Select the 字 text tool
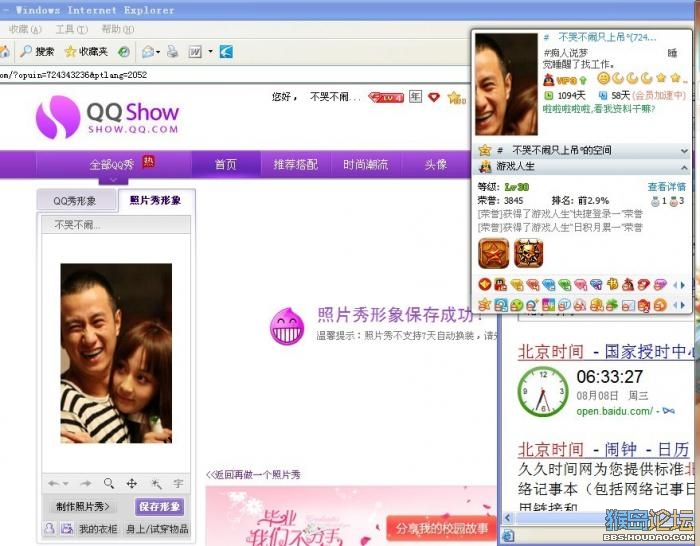Image resolution: width=700 pixels, height=546 pixels. [x=179, y=483]
